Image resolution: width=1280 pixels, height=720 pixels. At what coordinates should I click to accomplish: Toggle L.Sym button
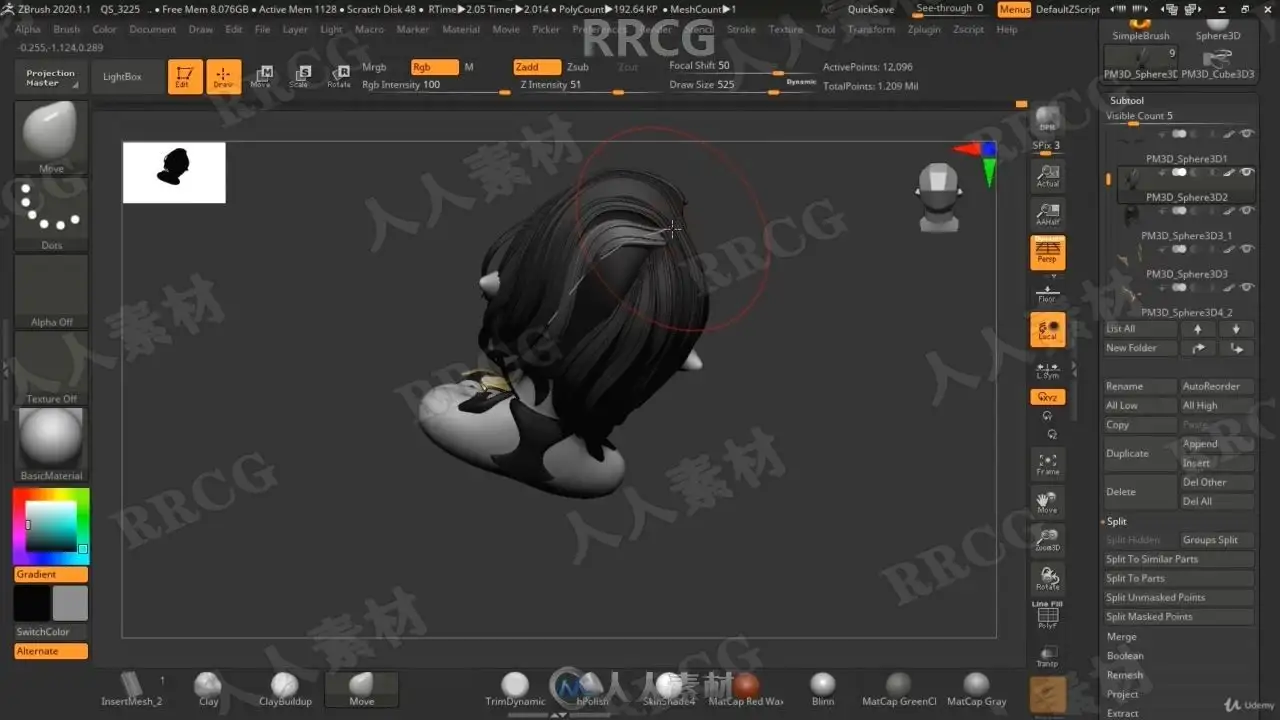(1047, 369)
